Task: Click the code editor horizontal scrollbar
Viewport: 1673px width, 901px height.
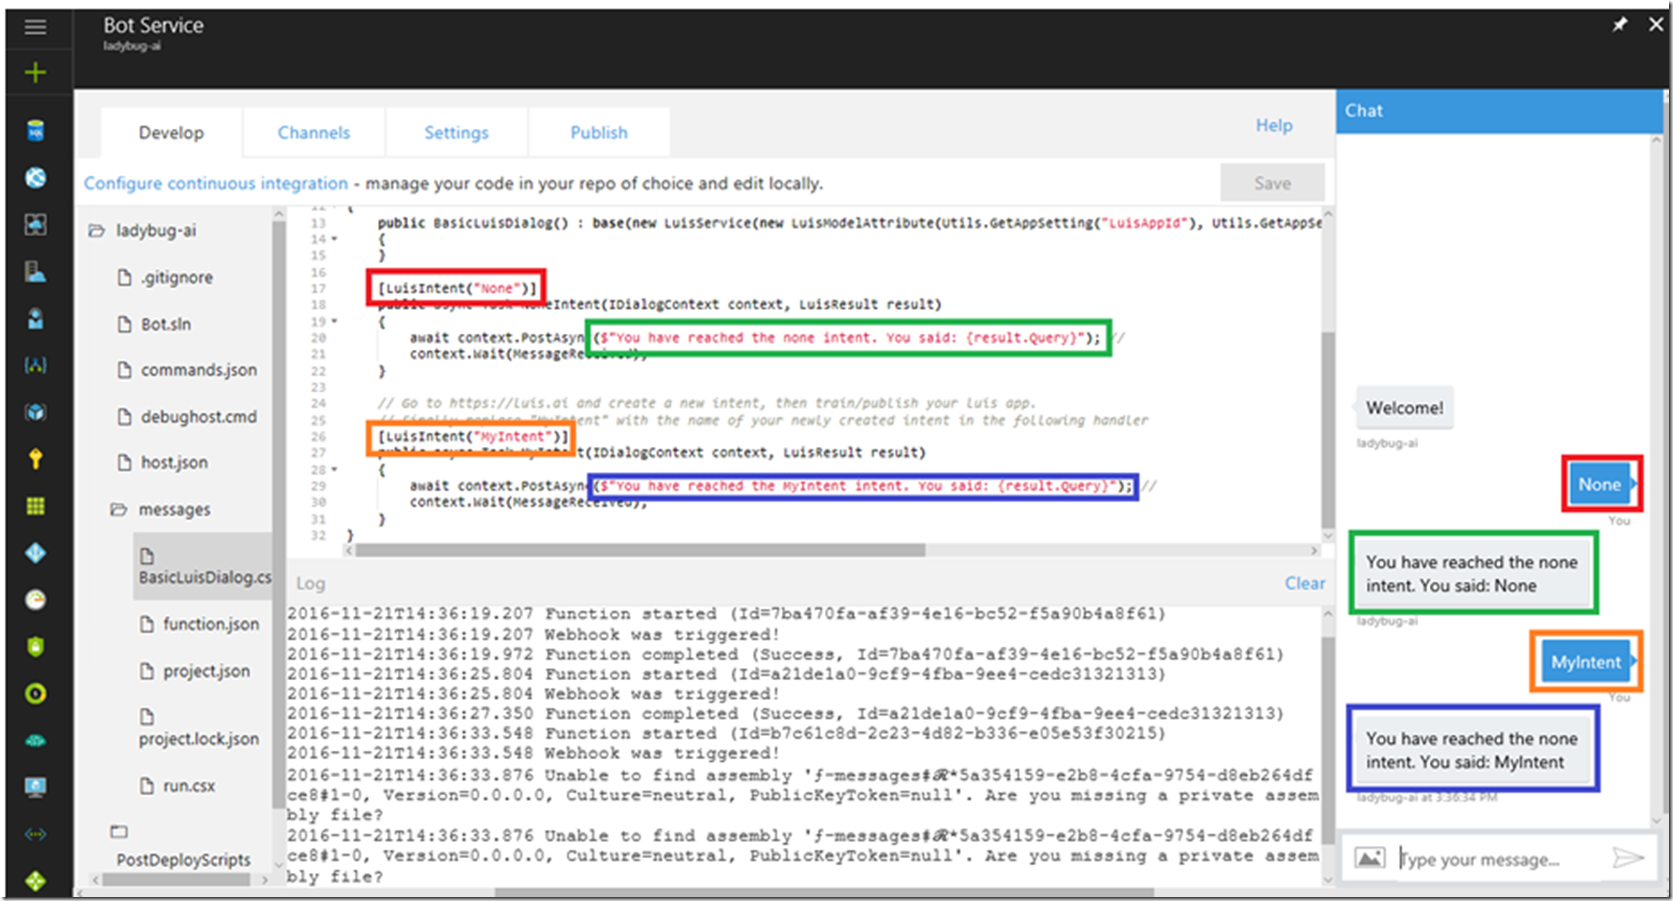Action: pyautogui.click(x=640, y=550)
